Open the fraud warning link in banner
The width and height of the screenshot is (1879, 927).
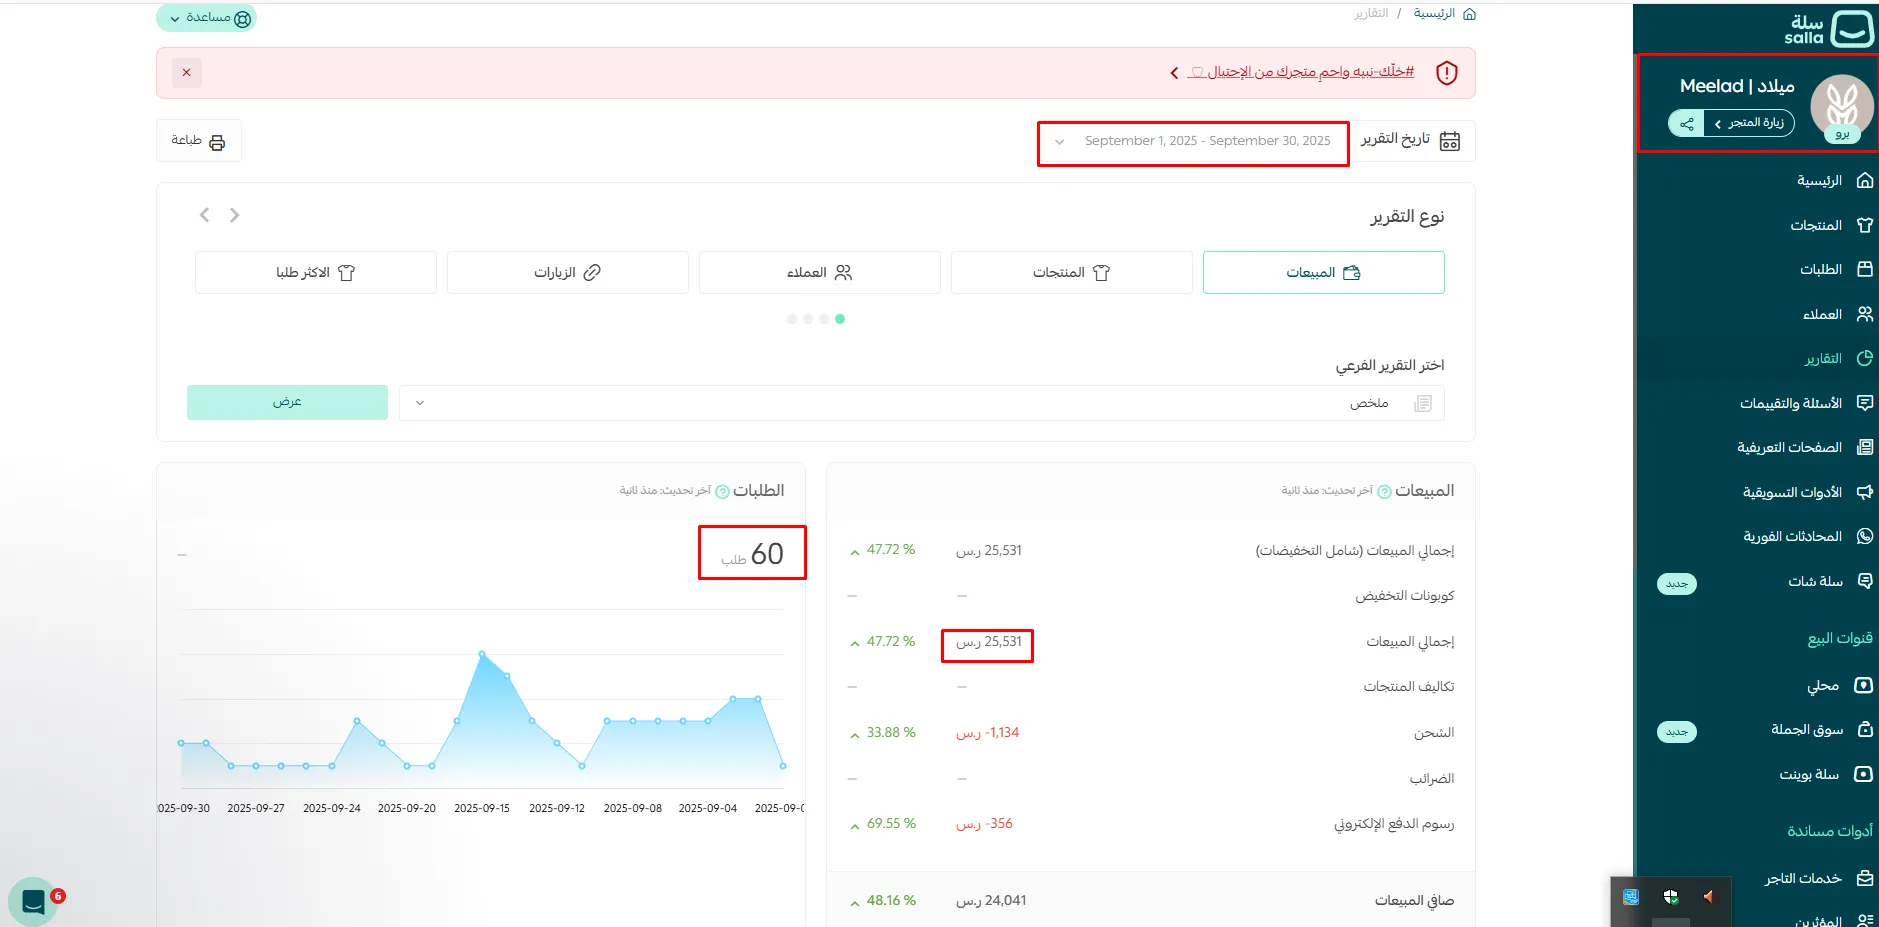[x=1300, y=72]
